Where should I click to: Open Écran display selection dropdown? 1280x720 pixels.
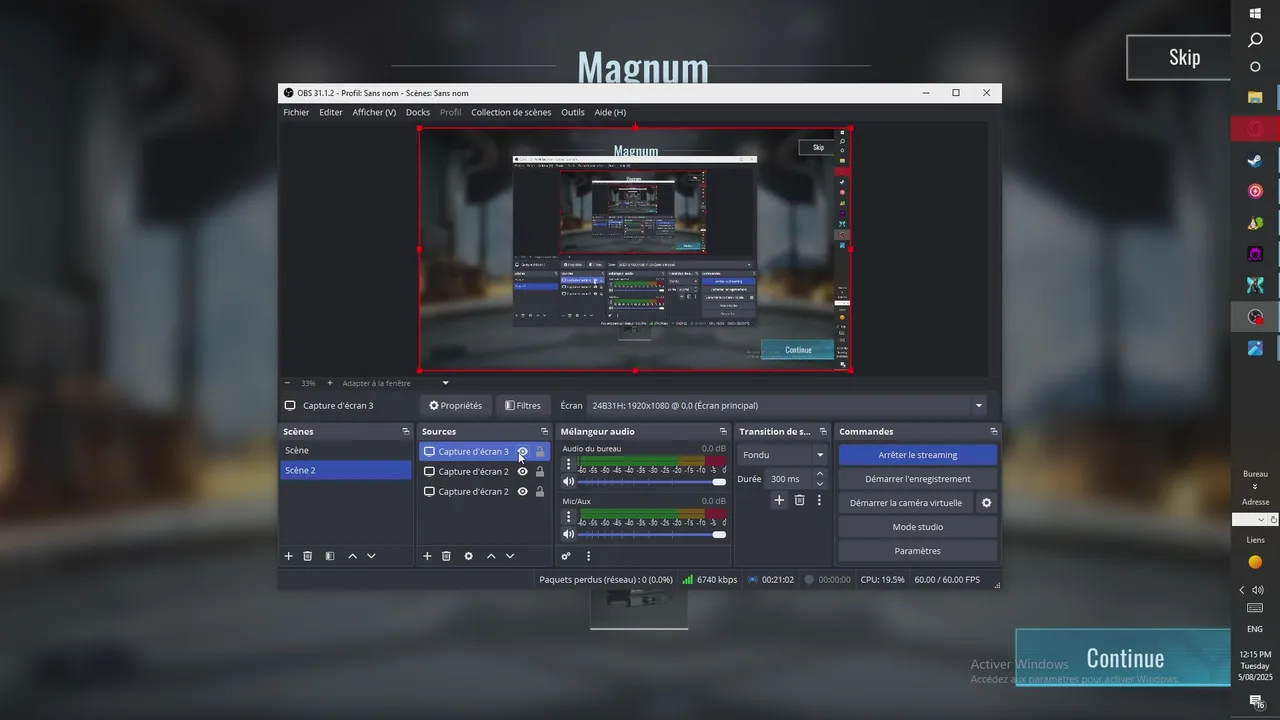click(787, 406)
